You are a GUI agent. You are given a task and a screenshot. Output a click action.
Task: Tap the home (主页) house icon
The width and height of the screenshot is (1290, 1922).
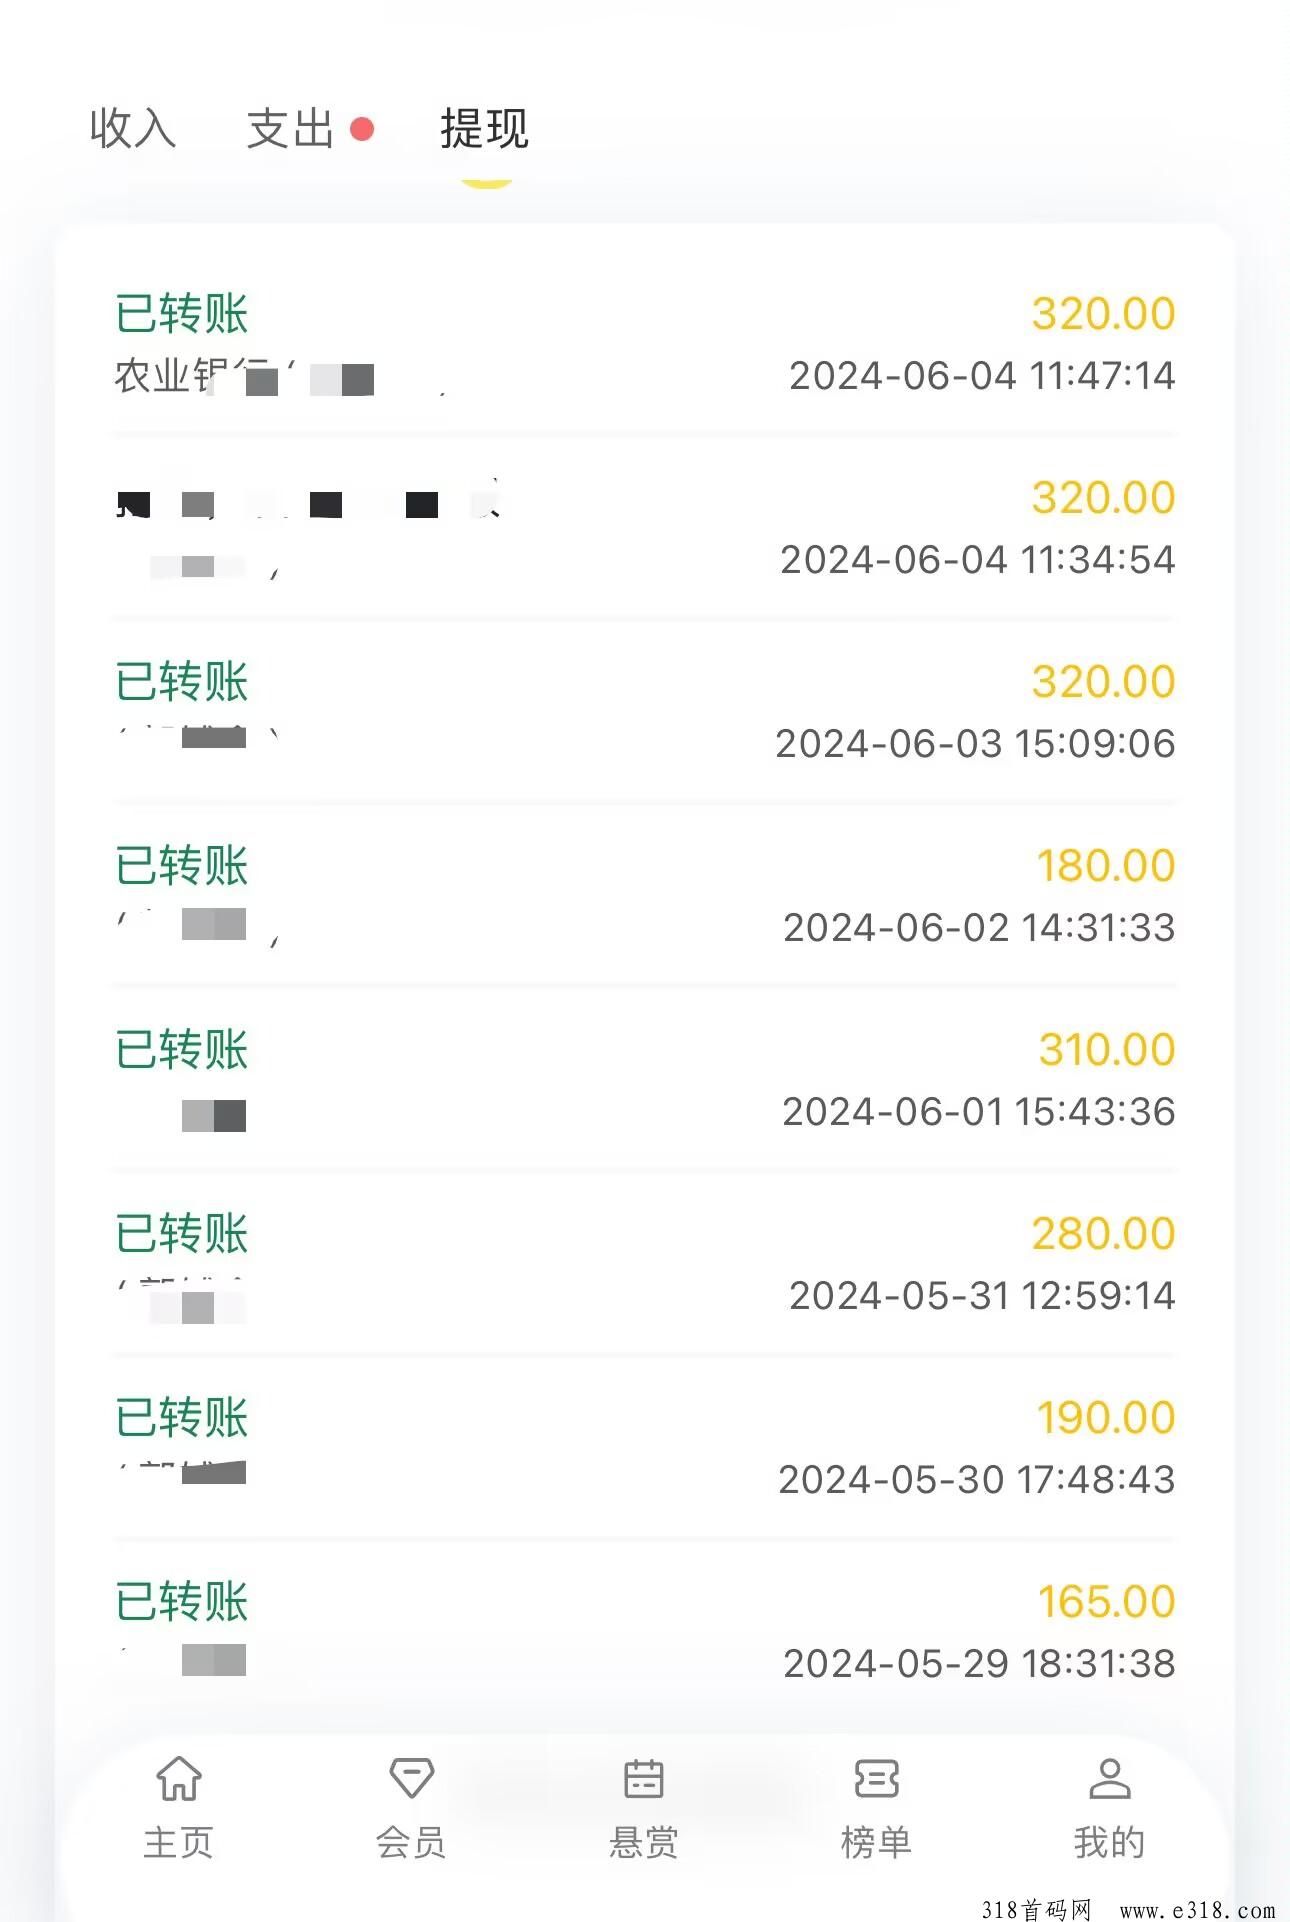point(179,1779)
